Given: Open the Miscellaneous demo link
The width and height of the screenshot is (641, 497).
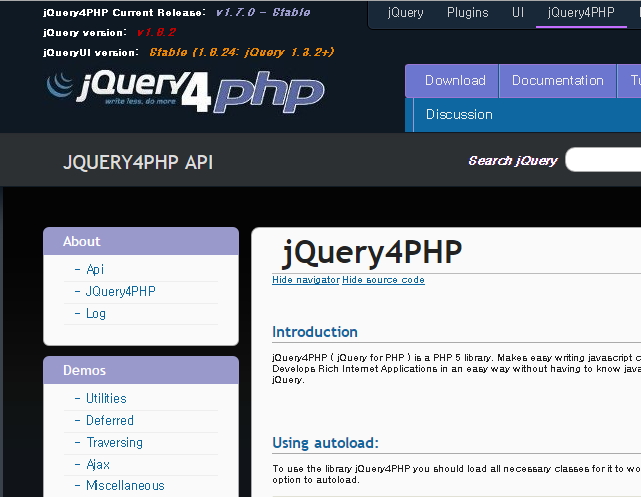Looking at the screenshot, I should point(125,486).
